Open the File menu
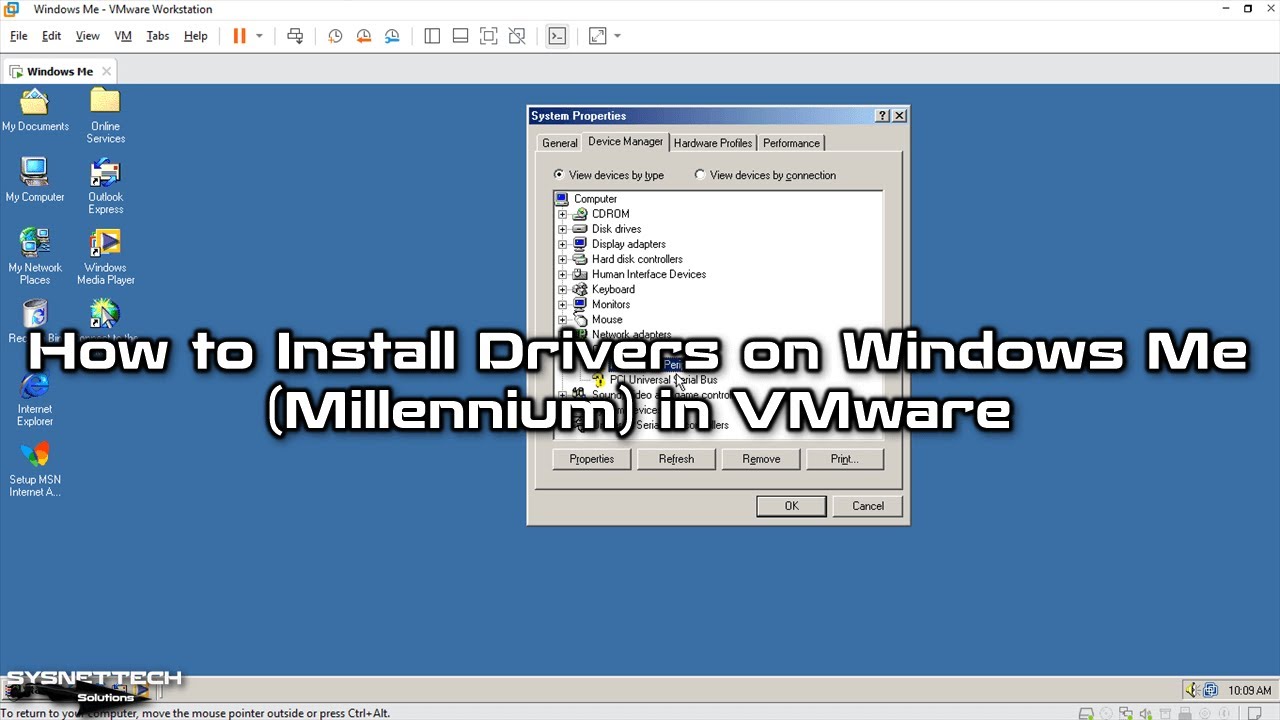Viewport: 1280px width, 720px height. pyautogui.click(x=19, y=36)
